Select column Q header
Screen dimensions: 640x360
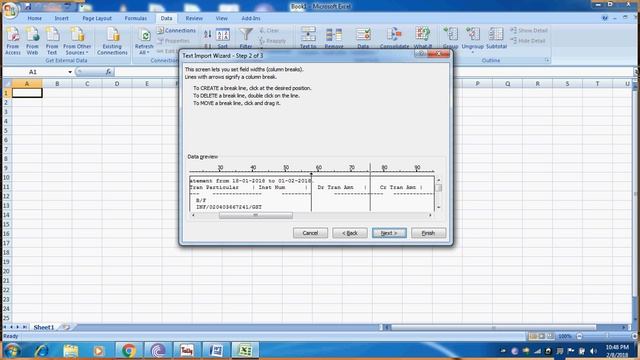click(x=507, y=84)
